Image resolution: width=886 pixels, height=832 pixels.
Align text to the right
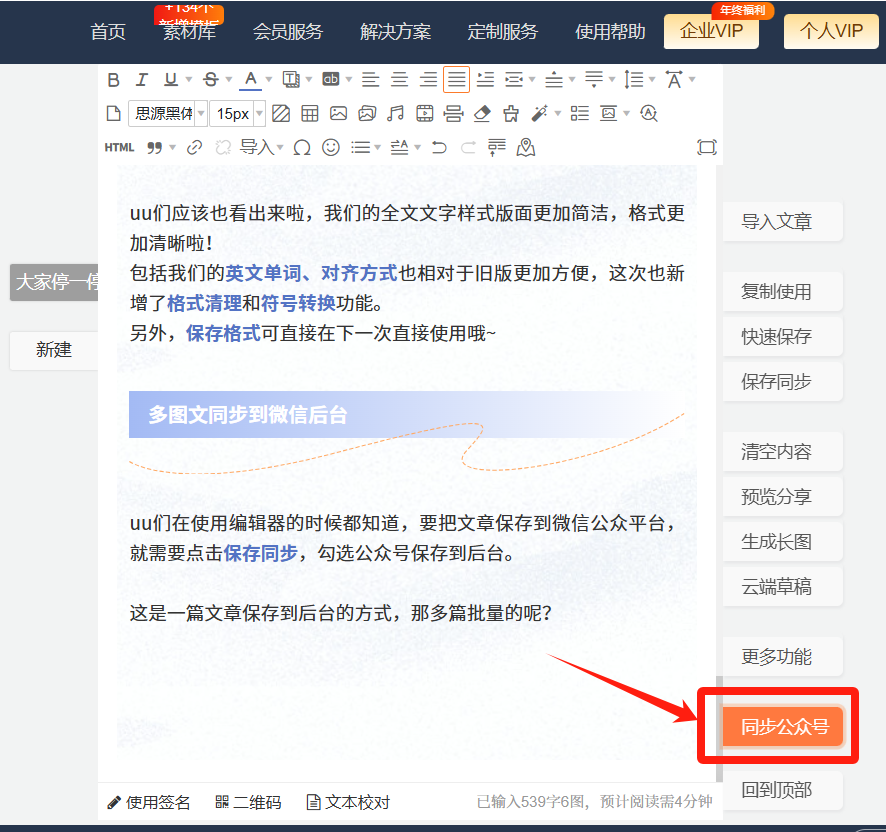point(428,80)
